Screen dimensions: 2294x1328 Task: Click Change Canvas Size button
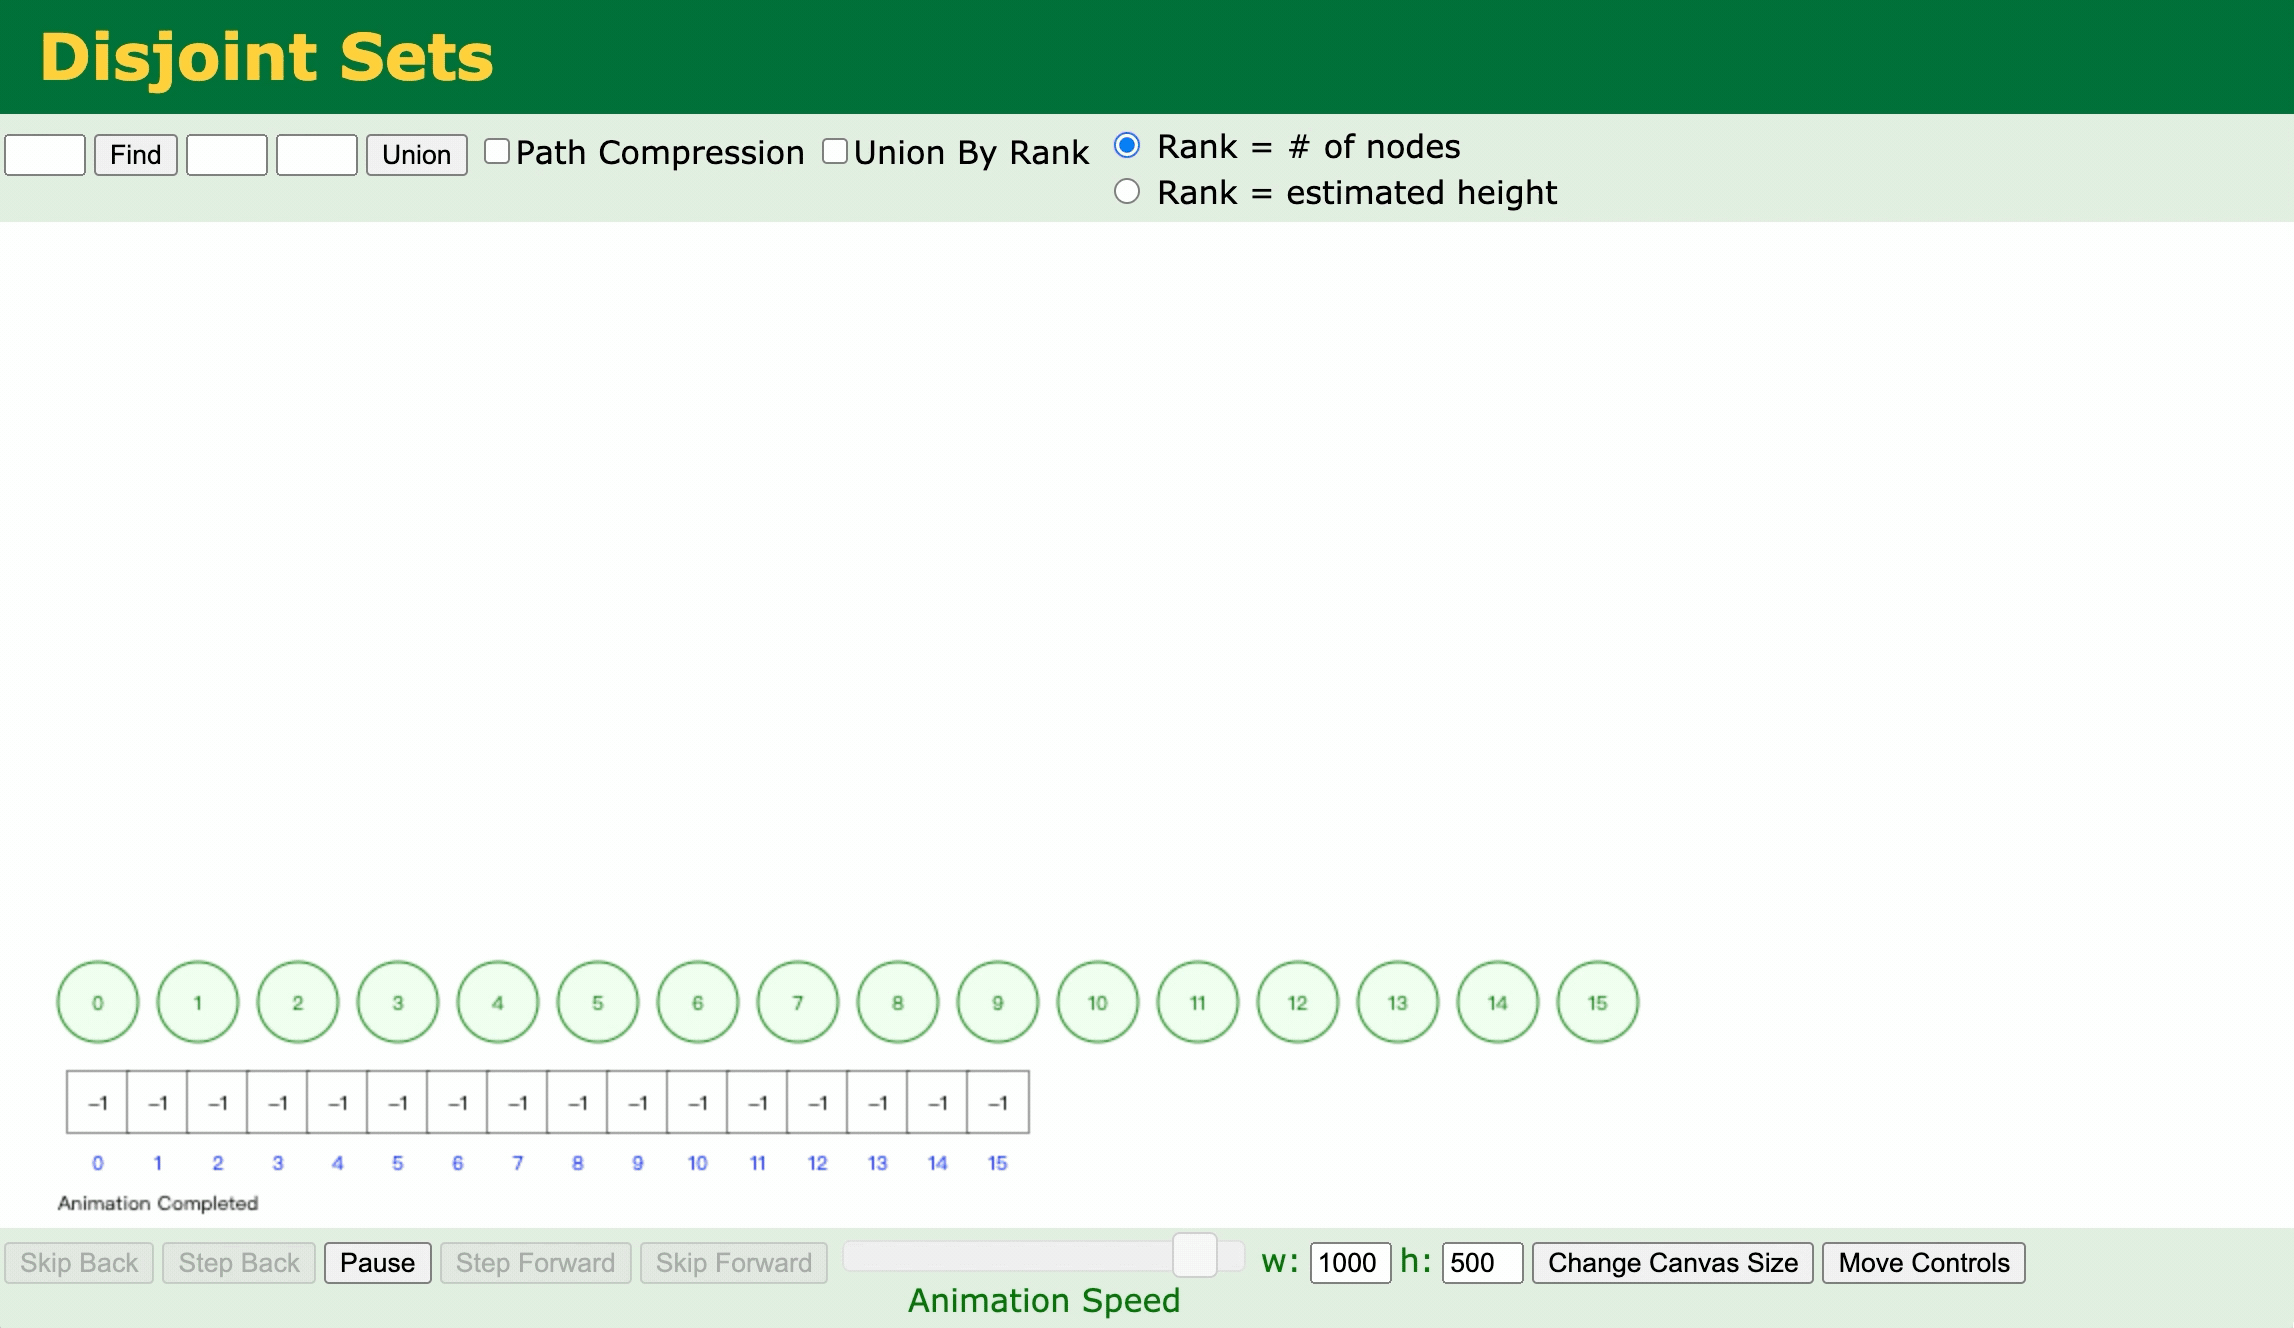1672,1263
